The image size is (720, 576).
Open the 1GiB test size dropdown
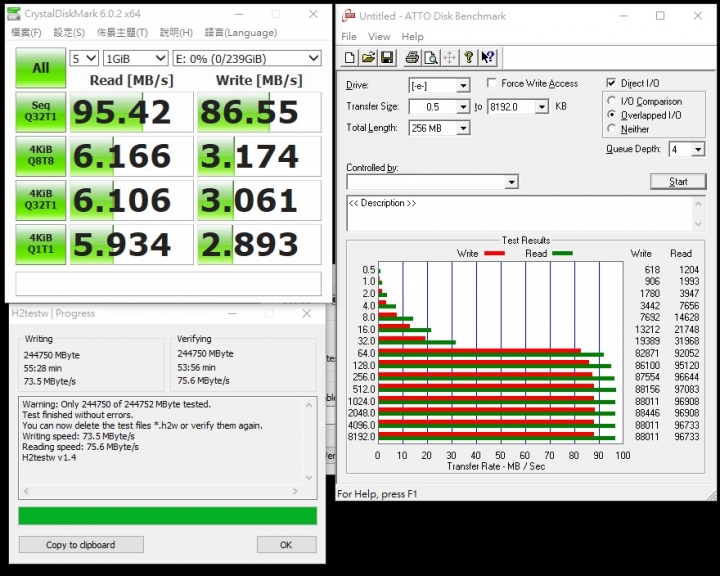pos(135,58)
